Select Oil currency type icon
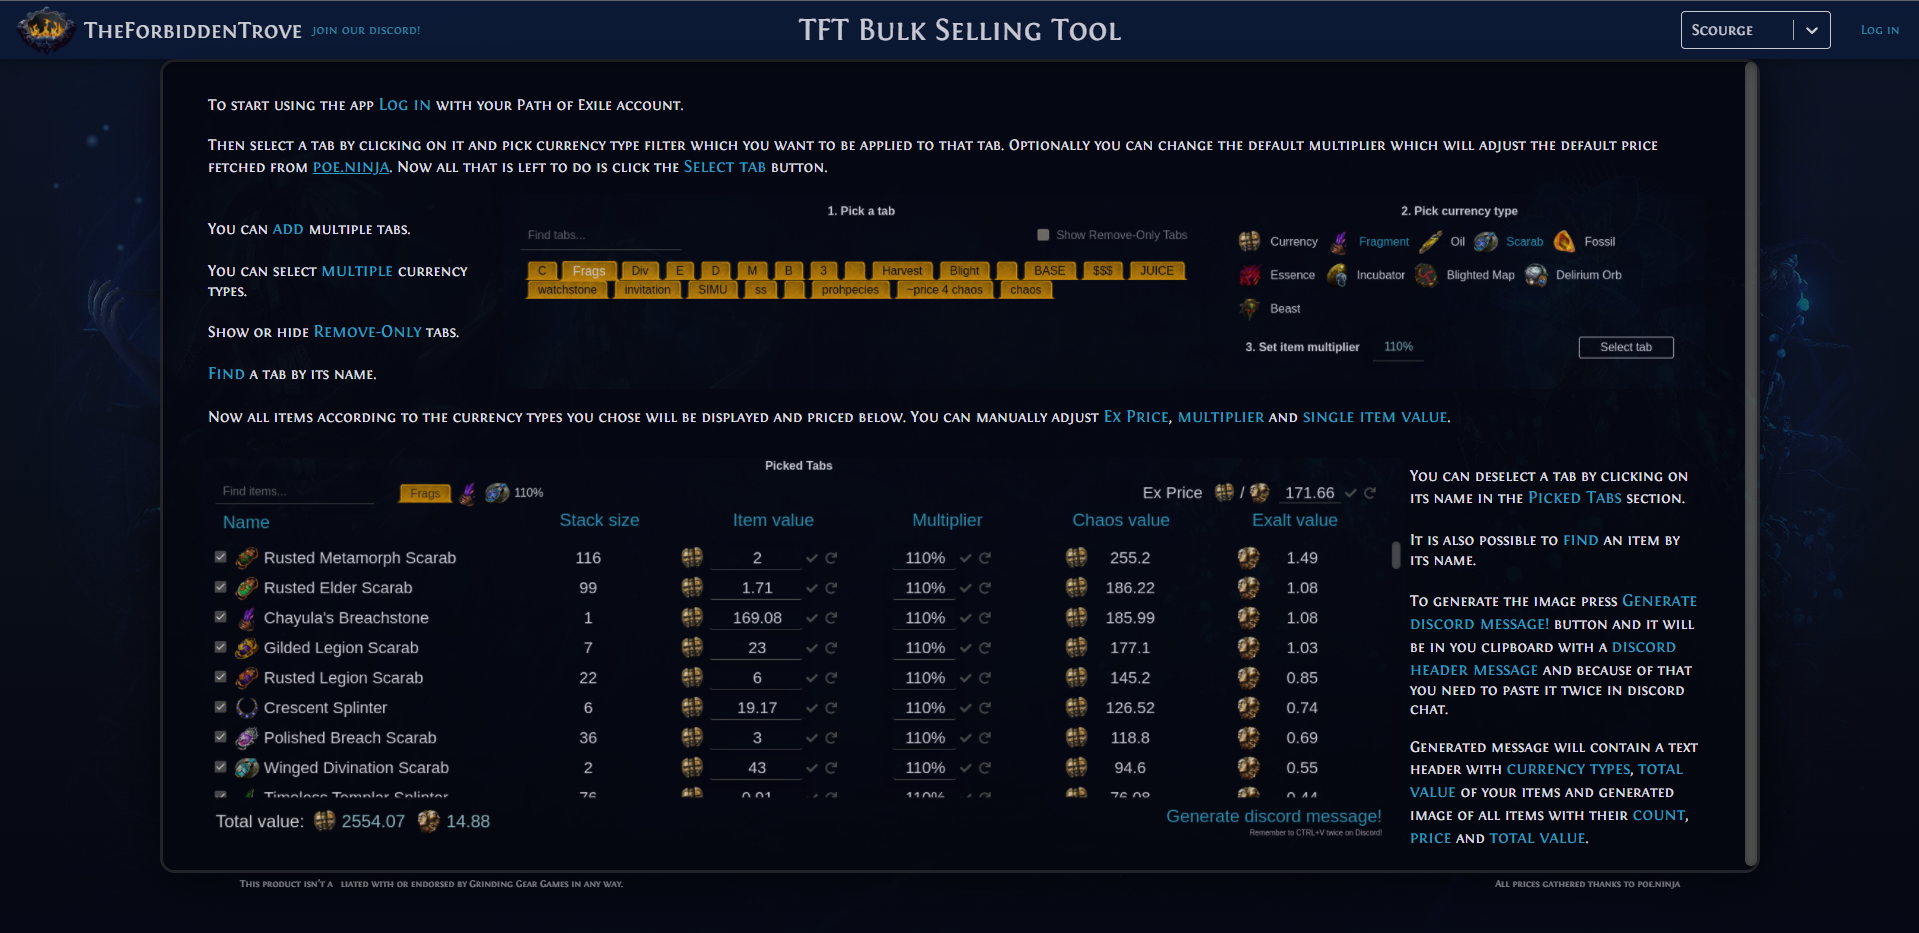Image resolution: width=1919 pixels, height=933 pixels. tap(1430, 241)
